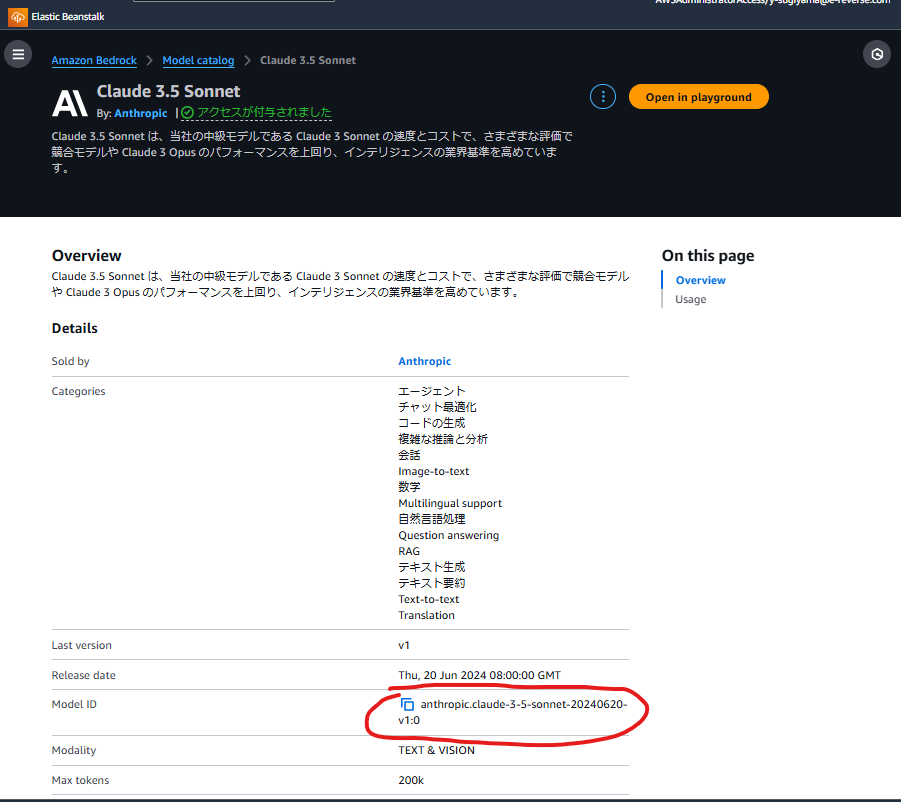This screenshot has width=901, height=802.
Task: Click the Model ID label
Action: click(74, 704)
